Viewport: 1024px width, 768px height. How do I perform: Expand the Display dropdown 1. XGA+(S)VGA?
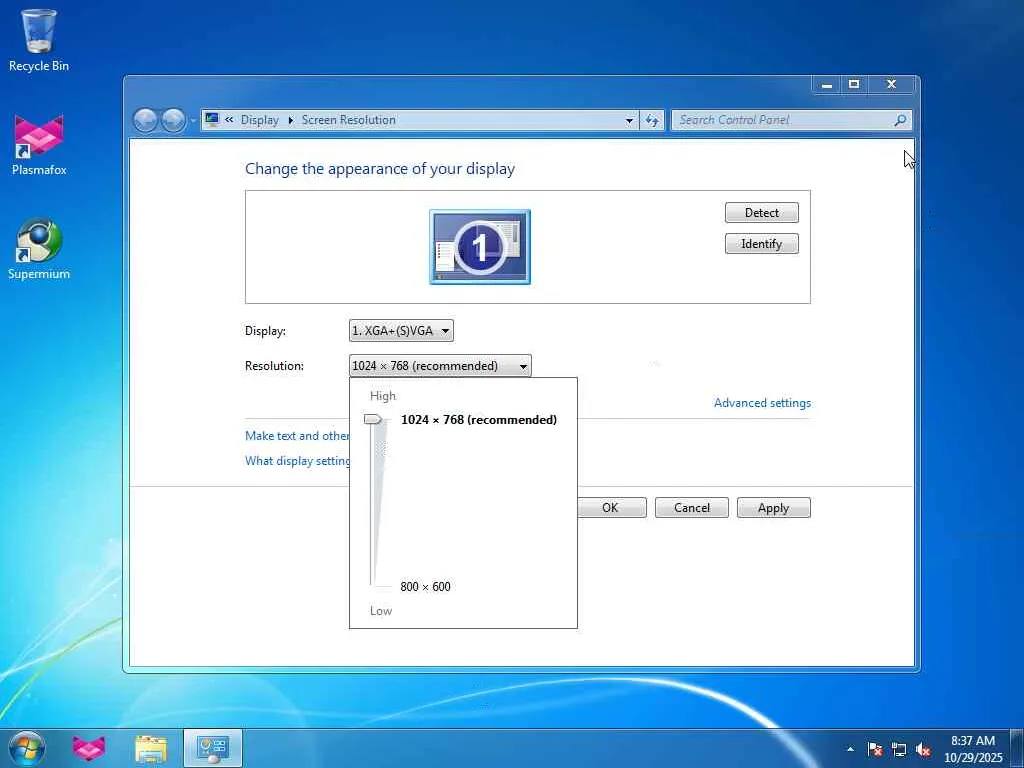coord(401,330)
